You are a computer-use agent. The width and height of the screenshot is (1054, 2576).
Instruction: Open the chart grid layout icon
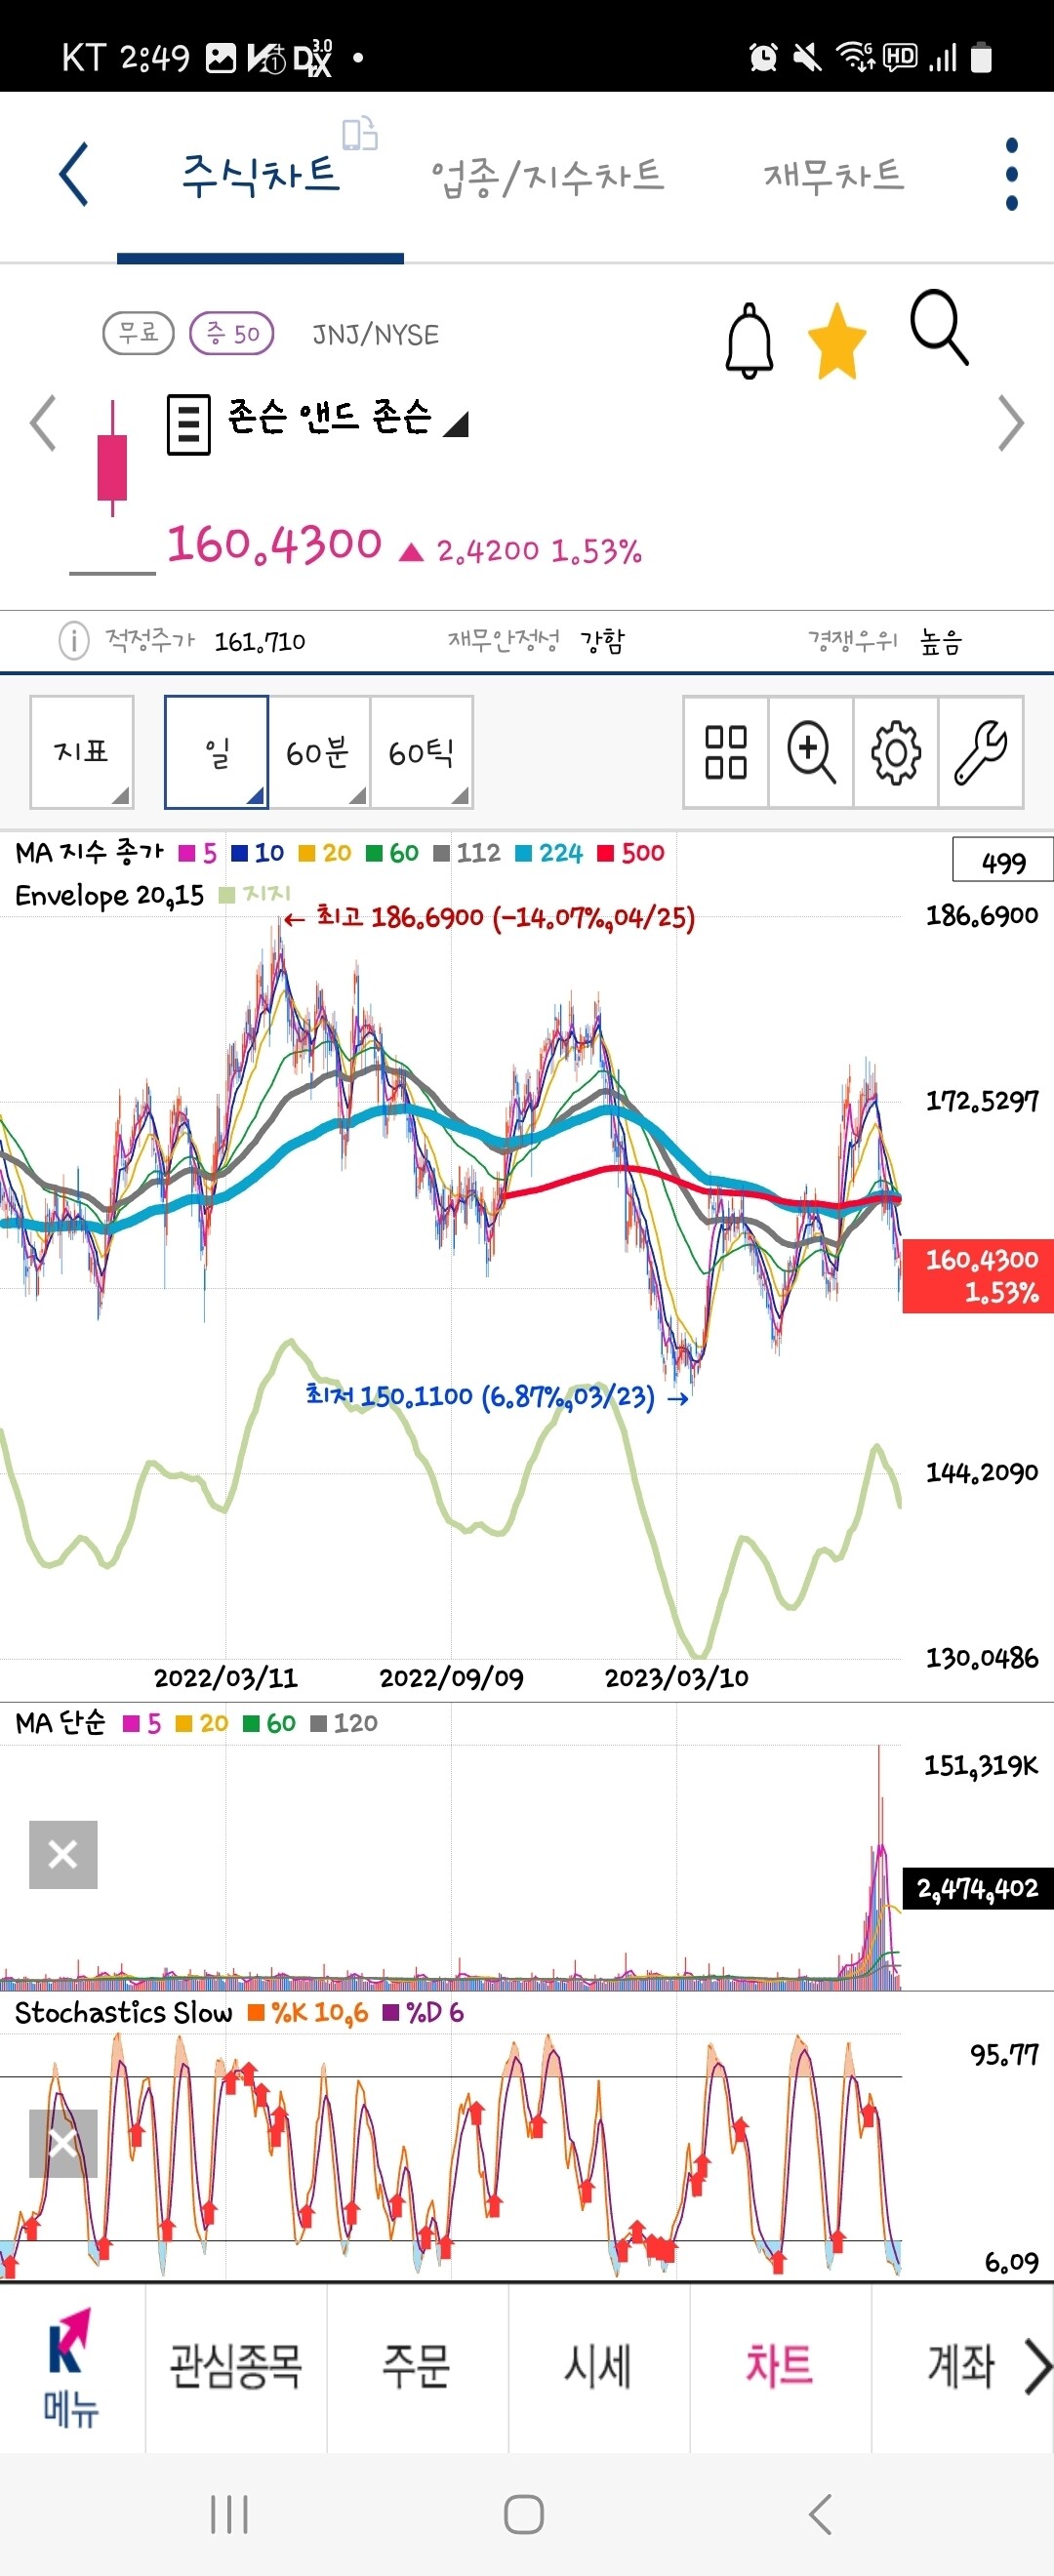726,752
